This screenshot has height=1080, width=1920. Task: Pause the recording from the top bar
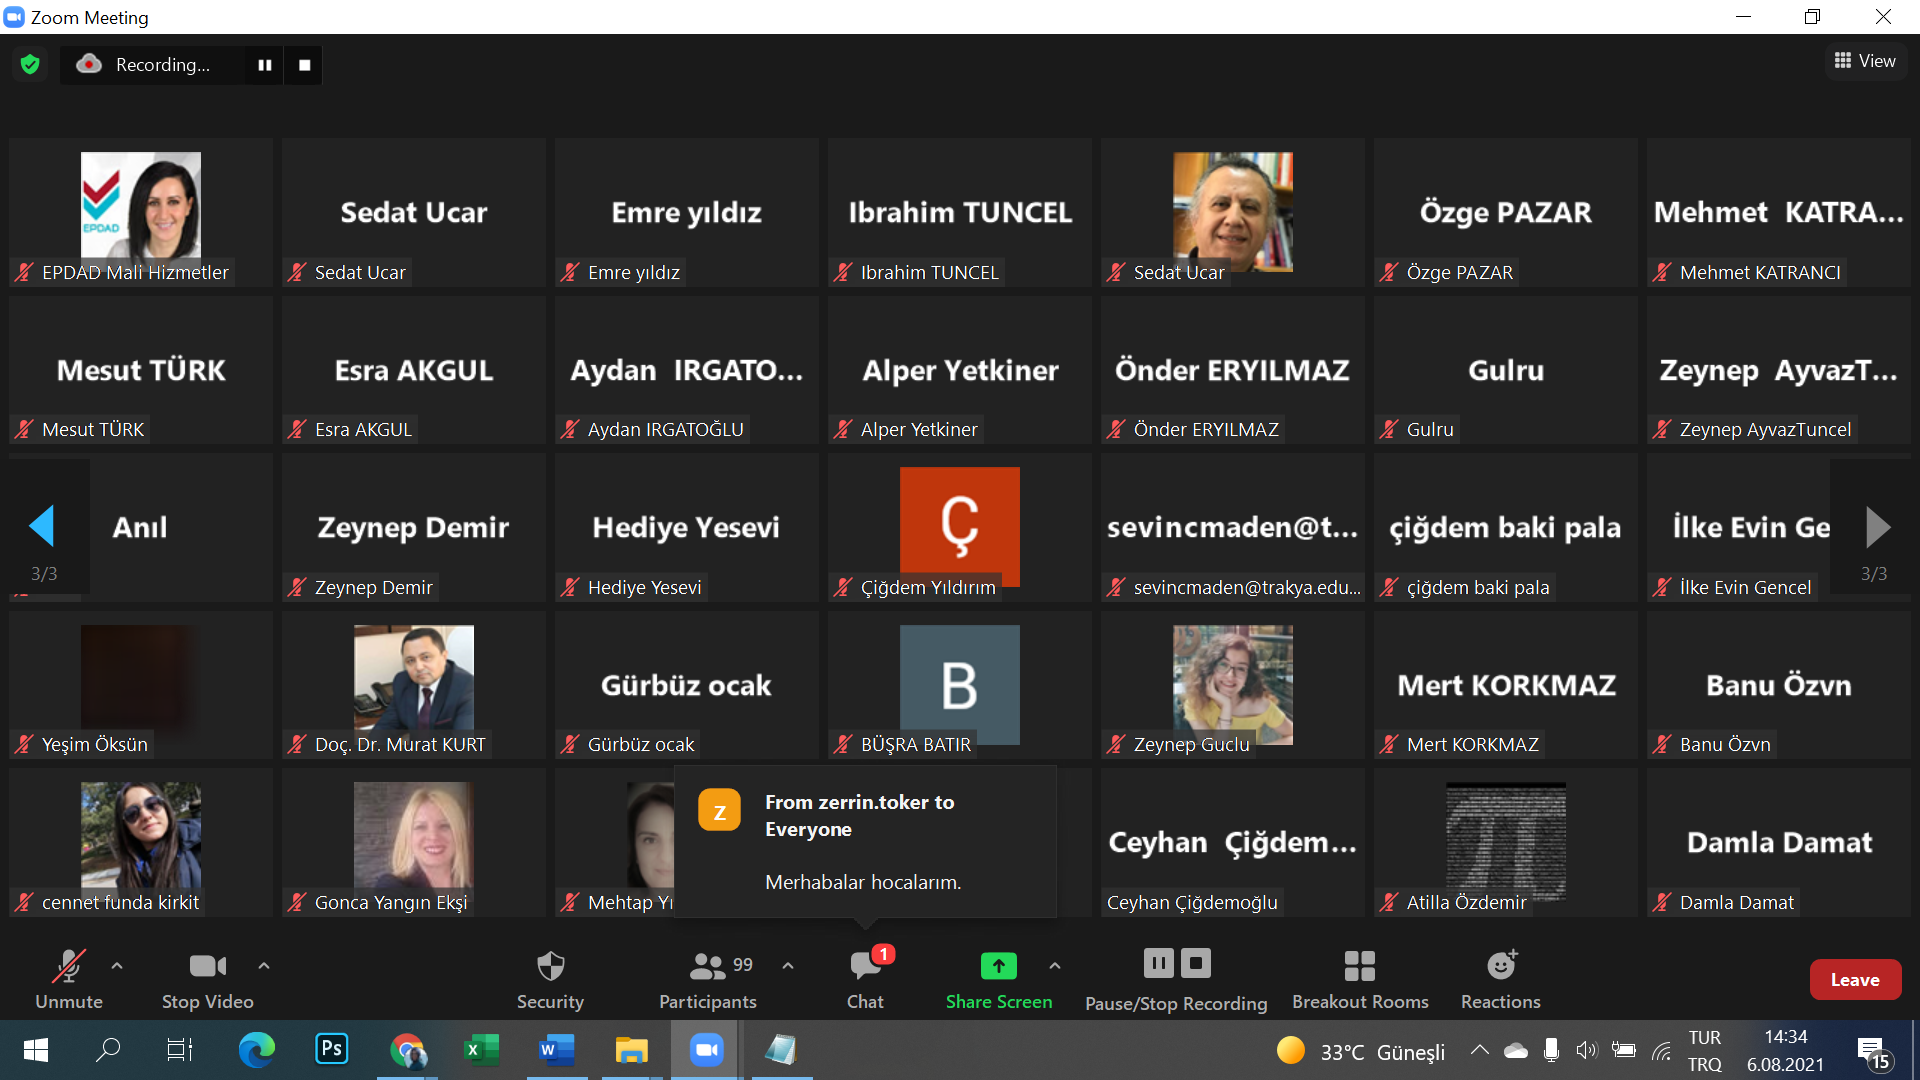point(265,65)
